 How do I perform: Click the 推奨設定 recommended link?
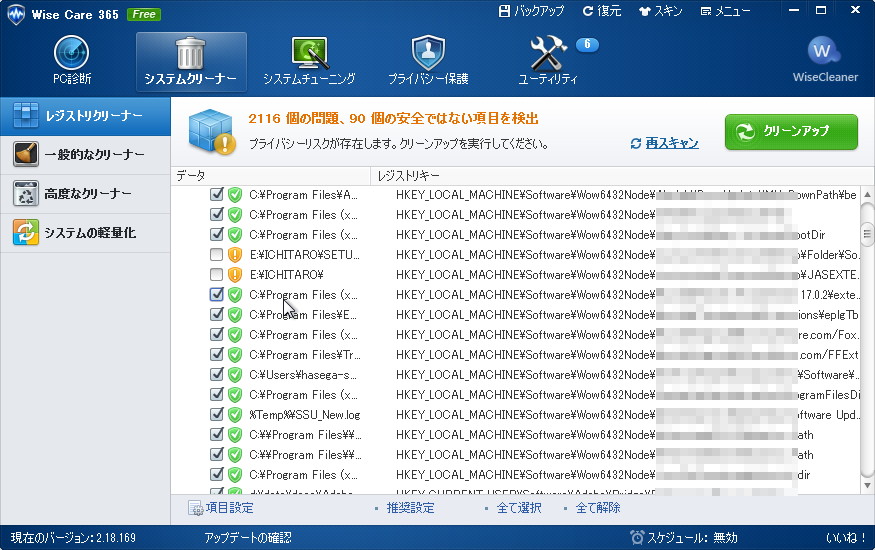click(410, 508)
